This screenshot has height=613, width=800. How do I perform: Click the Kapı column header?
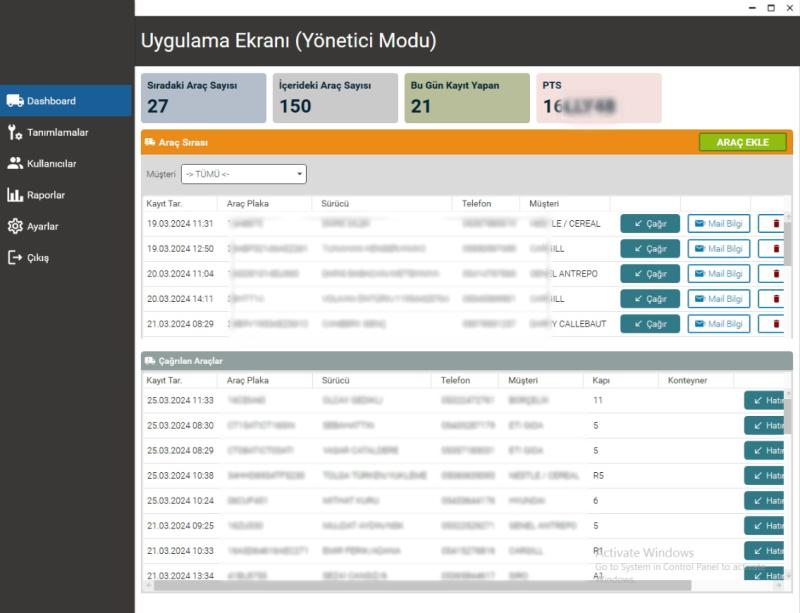point(602,380)
